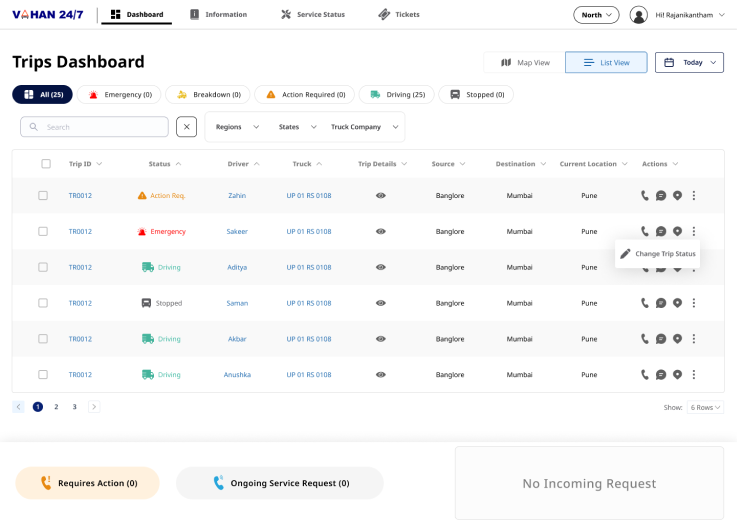Open the North region dropdown
737x524 pixels.
point(597,15)
